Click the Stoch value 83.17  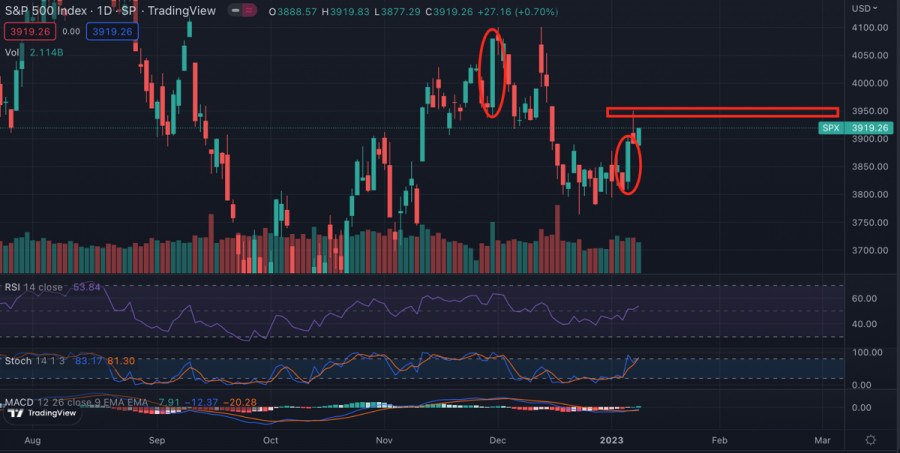pos(91,361)
